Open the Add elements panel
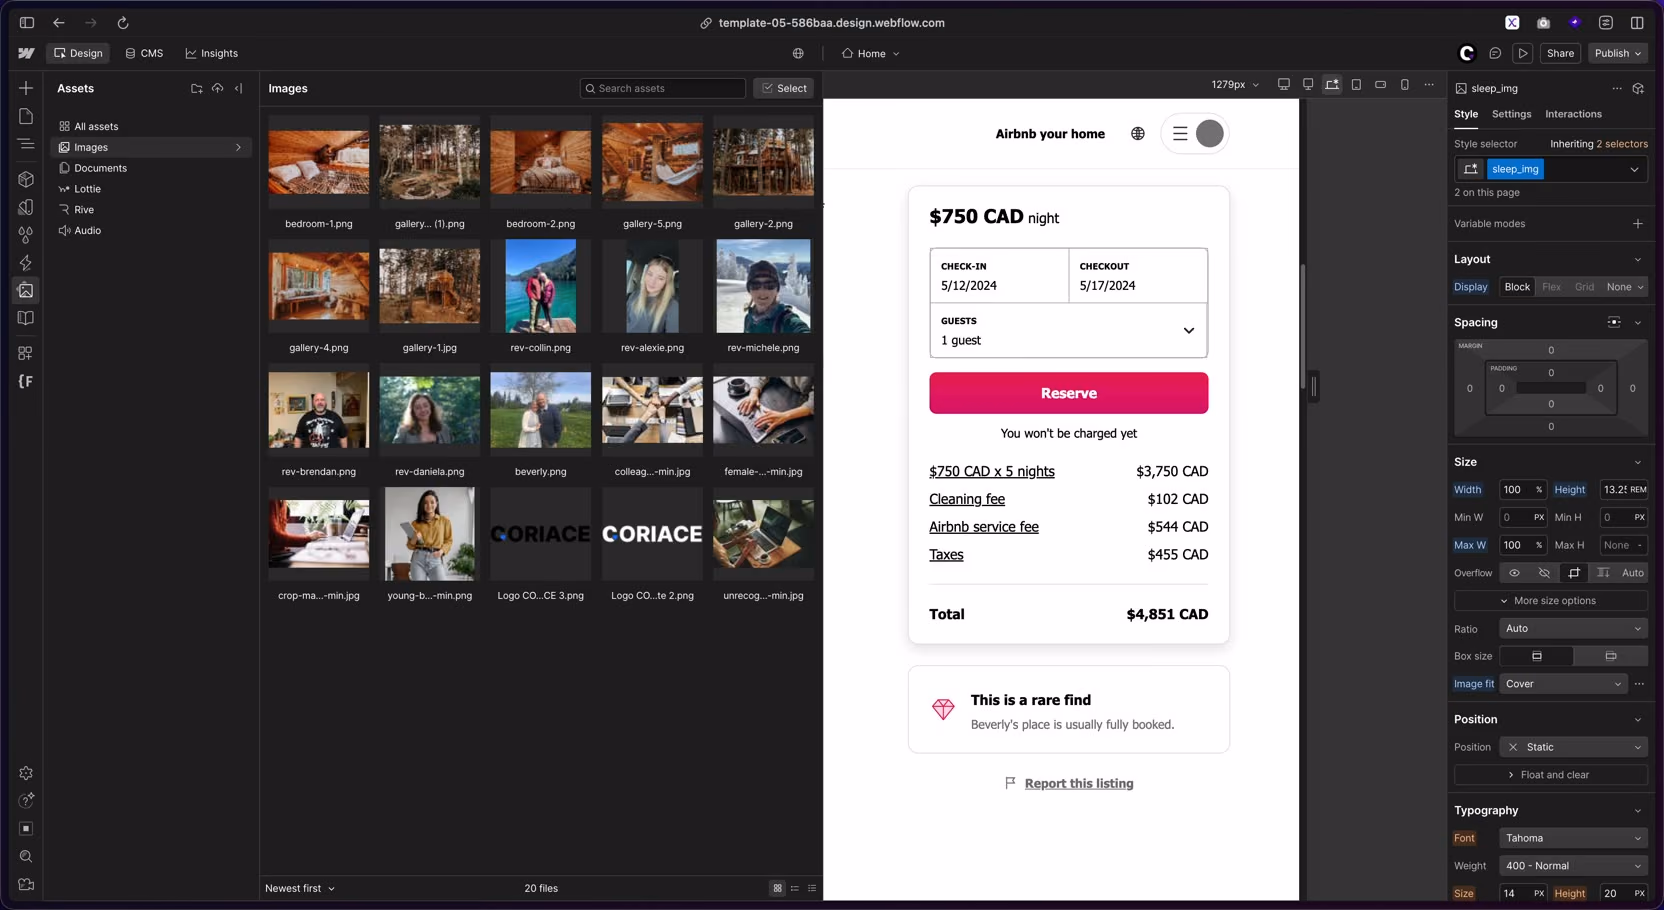The image size is (1664, 910). pyautogui.click(x=26, y=88)
